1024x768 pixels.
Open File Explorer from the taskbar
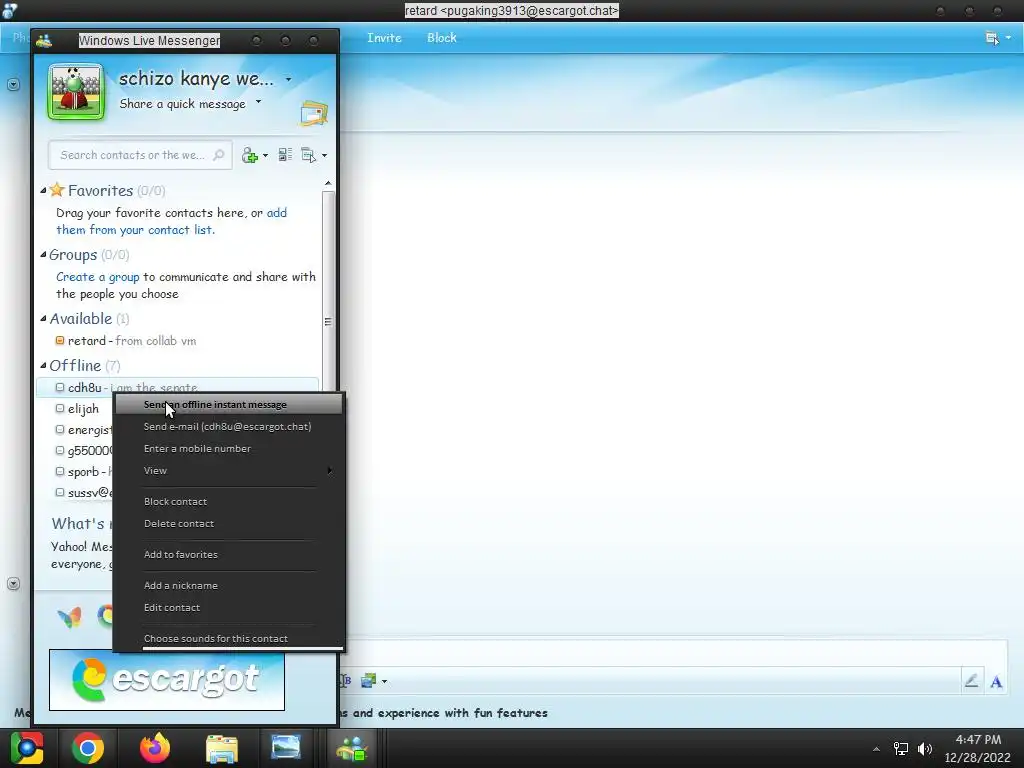[x=222, y=748]
